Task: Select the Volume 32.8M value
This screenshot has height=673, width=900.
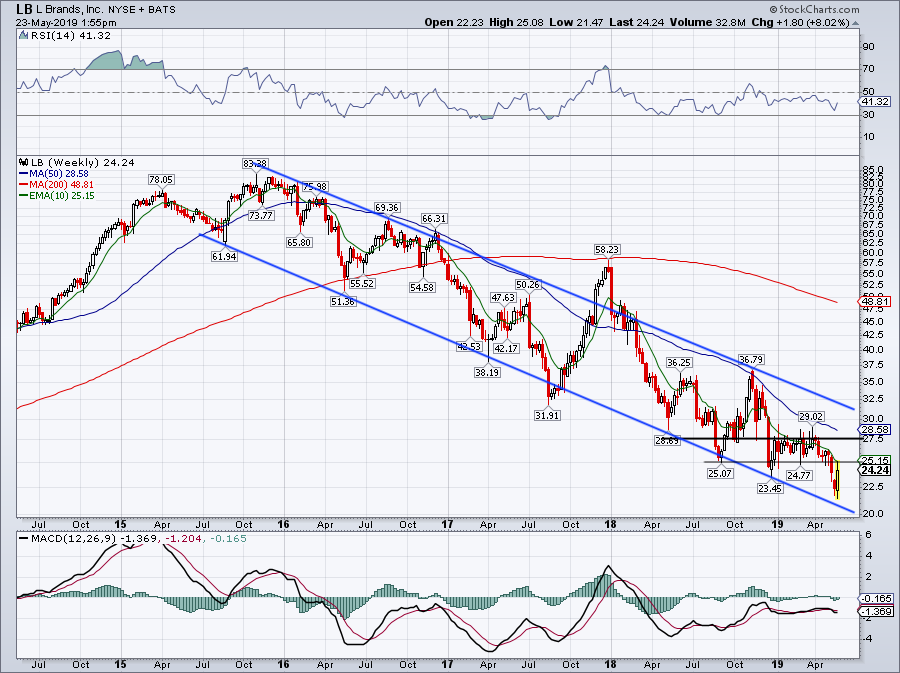Action: tap(707, 22)
